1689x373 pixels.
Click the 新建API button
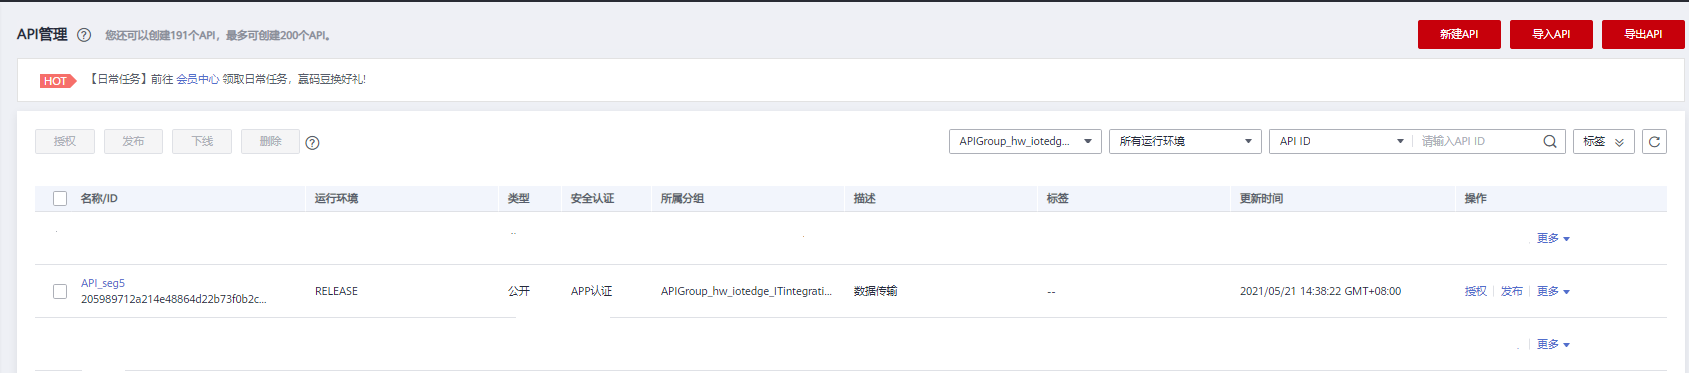click(1459, 34)
